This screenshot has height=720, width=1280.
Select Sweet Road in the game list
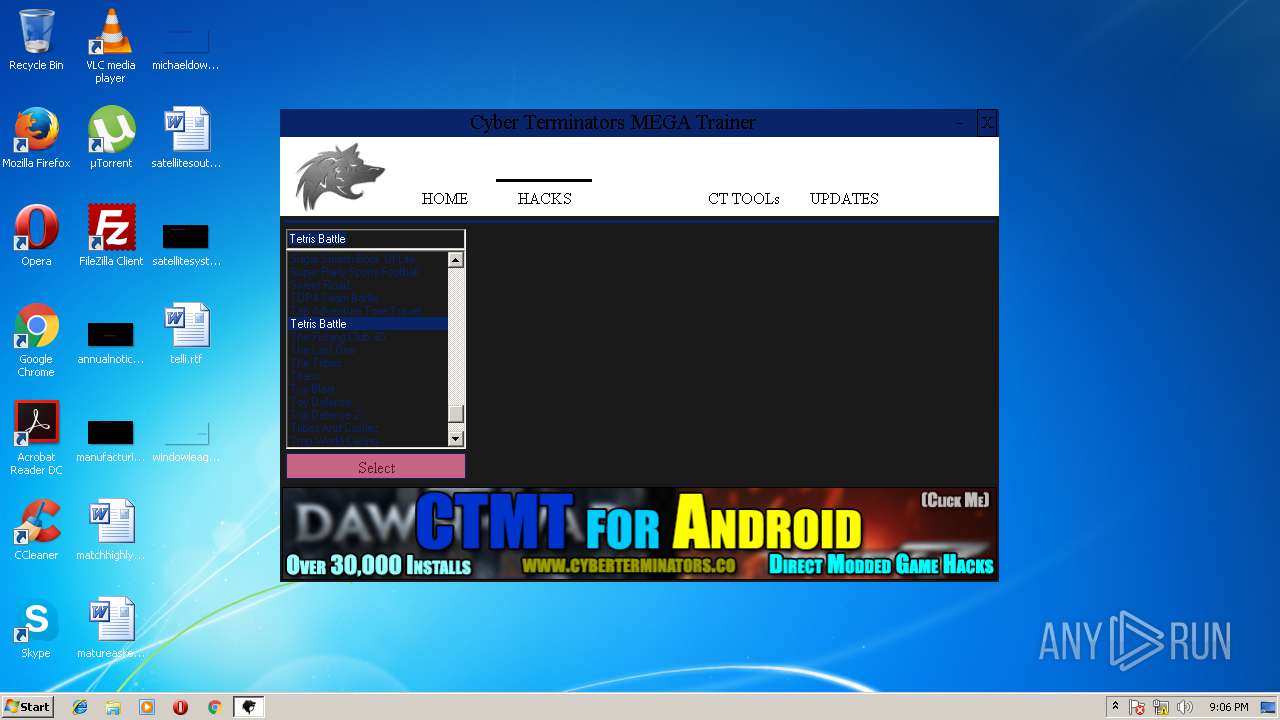click(x=367, y=285)
